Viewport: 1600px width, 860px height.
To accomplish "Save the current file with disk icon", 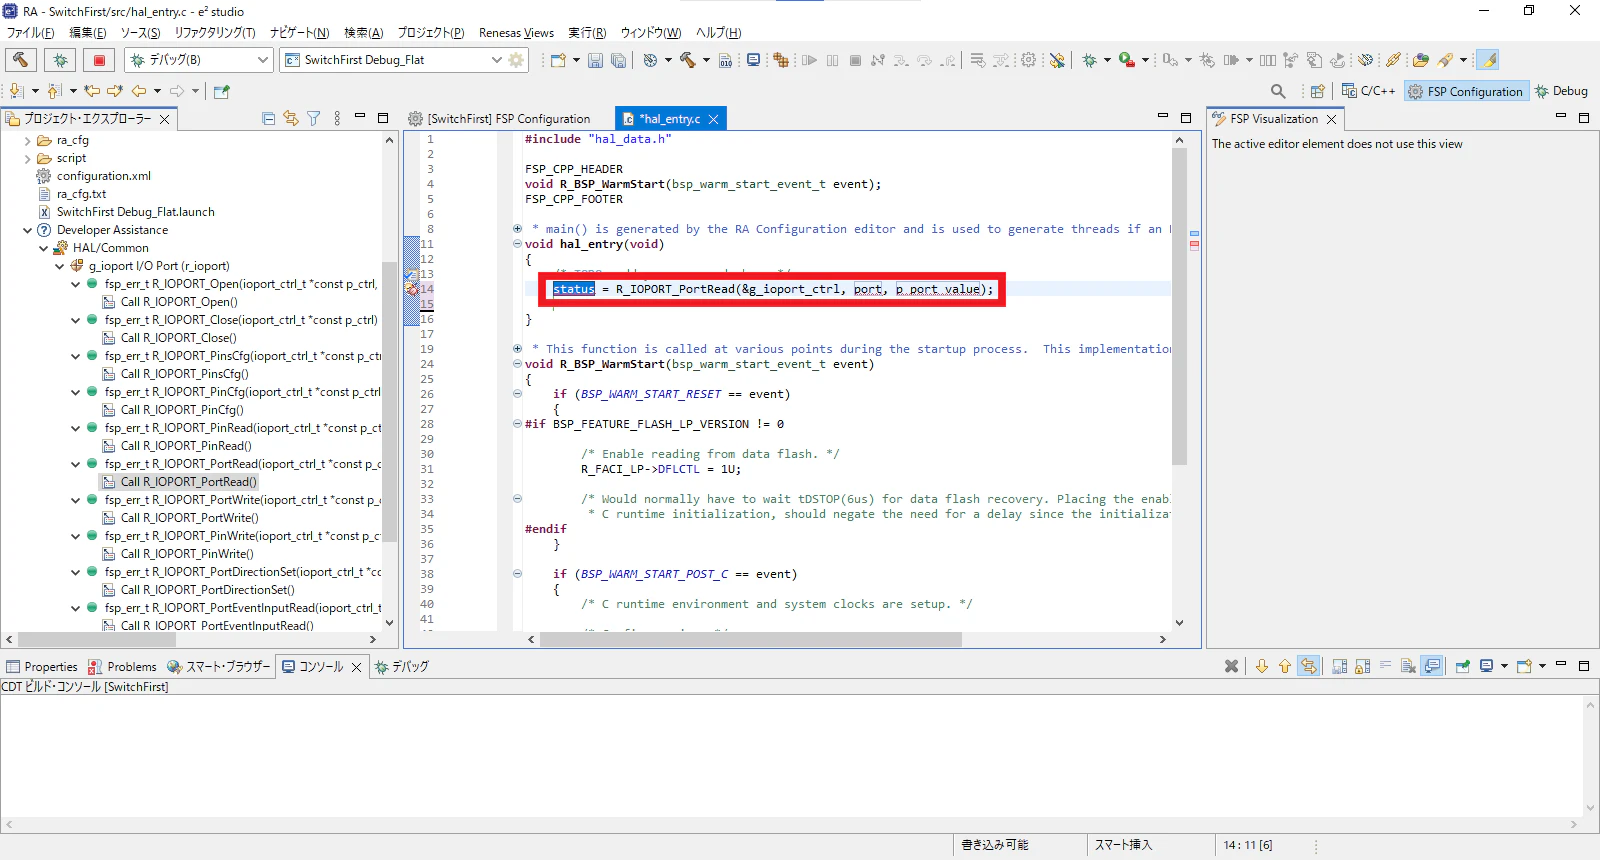I will tap(595, 60).
